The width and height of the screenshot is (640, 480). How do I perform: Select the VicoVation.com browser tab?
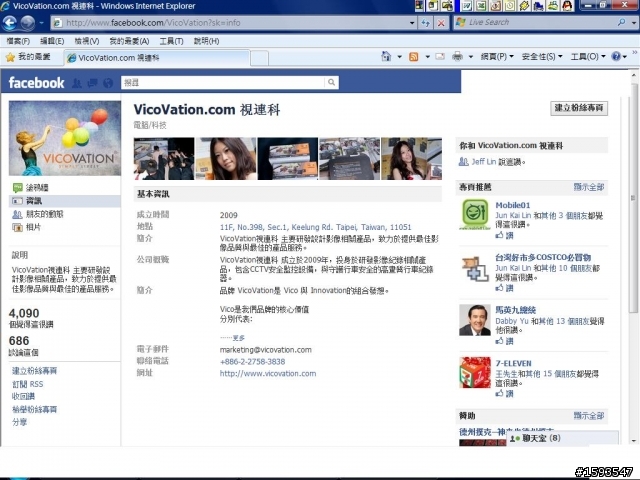coord(157,58)
